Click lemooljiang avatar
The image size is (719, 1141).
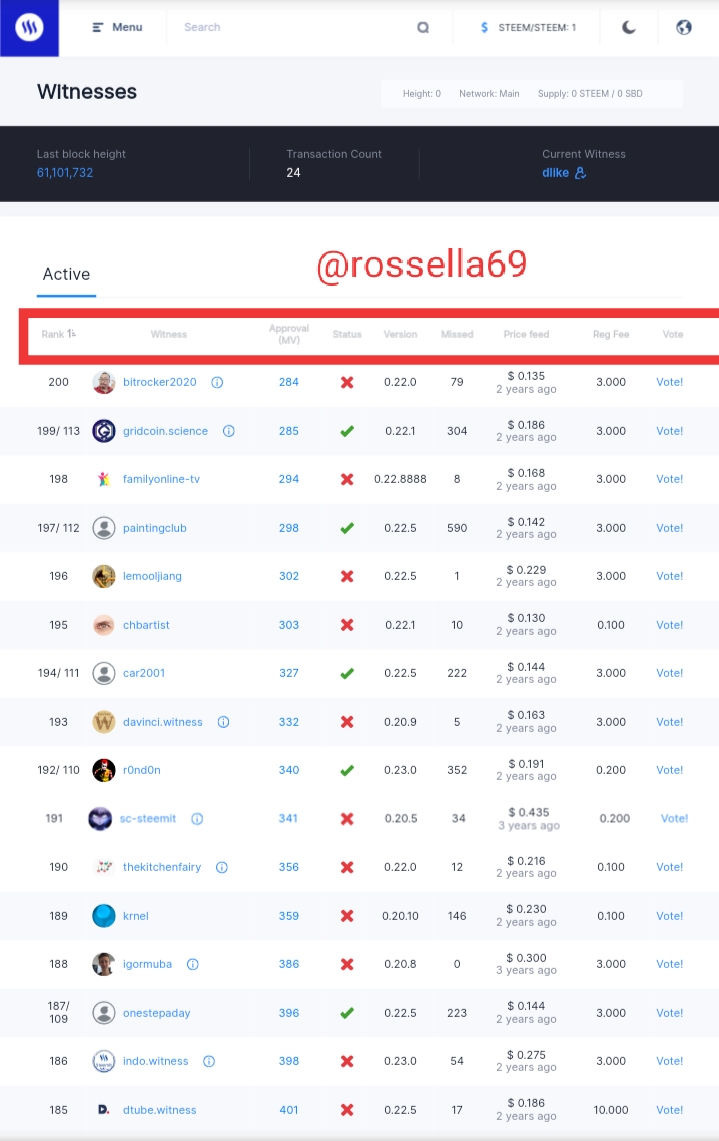[104, 576]
